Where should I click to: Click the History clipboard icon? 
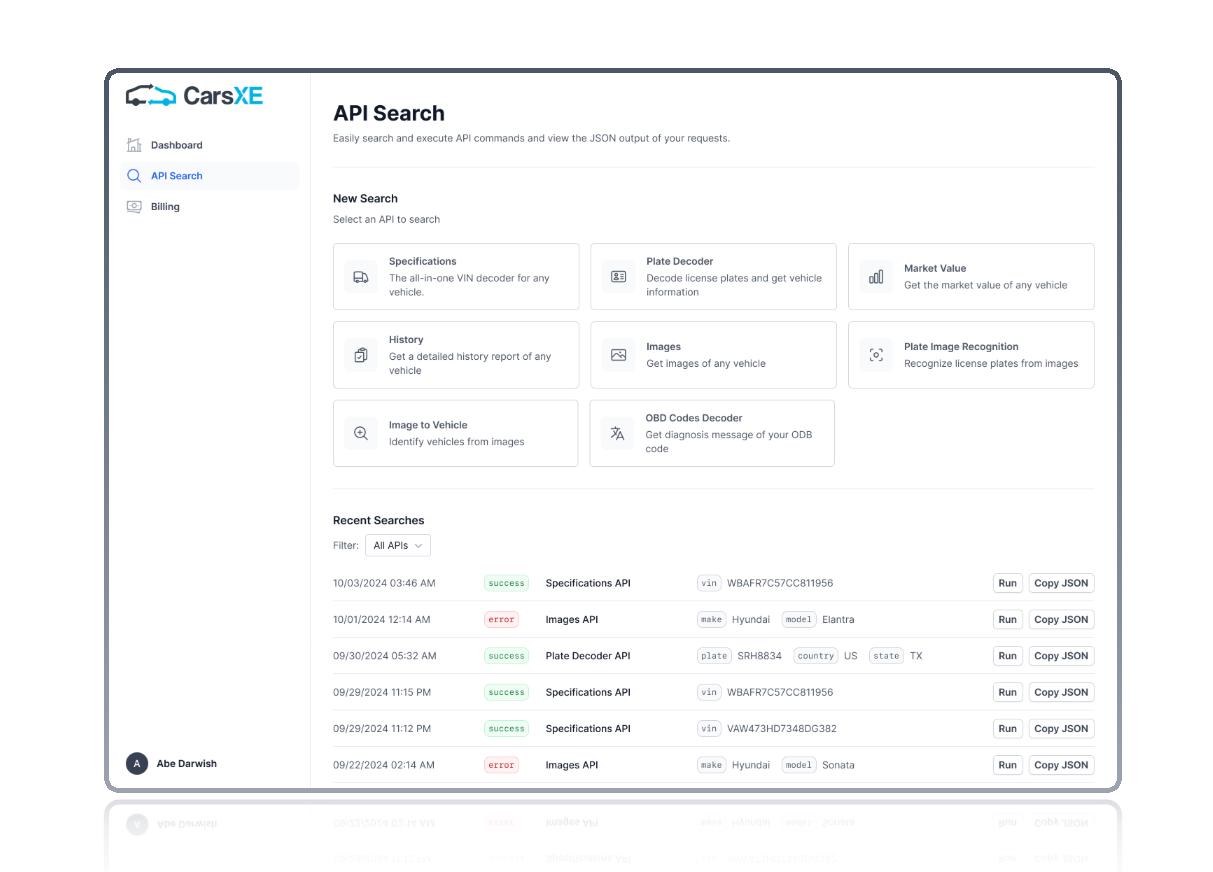coord(361,355)
